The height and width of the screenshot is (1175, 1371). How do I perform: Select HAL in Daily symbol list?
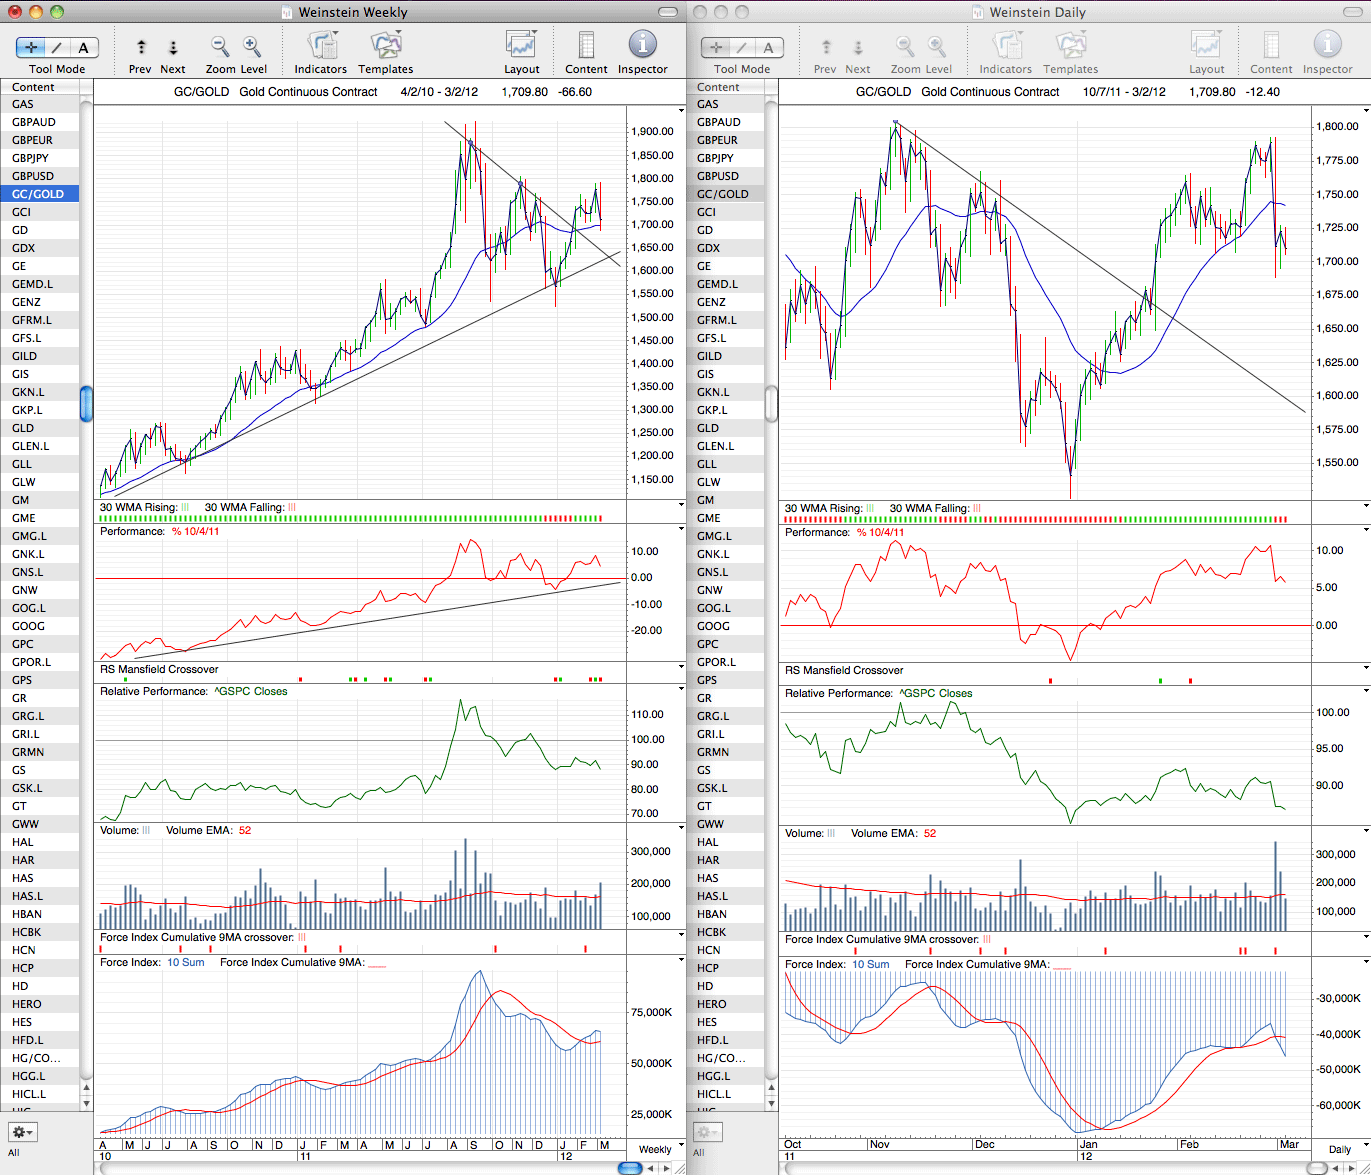[x=725, y=842]
